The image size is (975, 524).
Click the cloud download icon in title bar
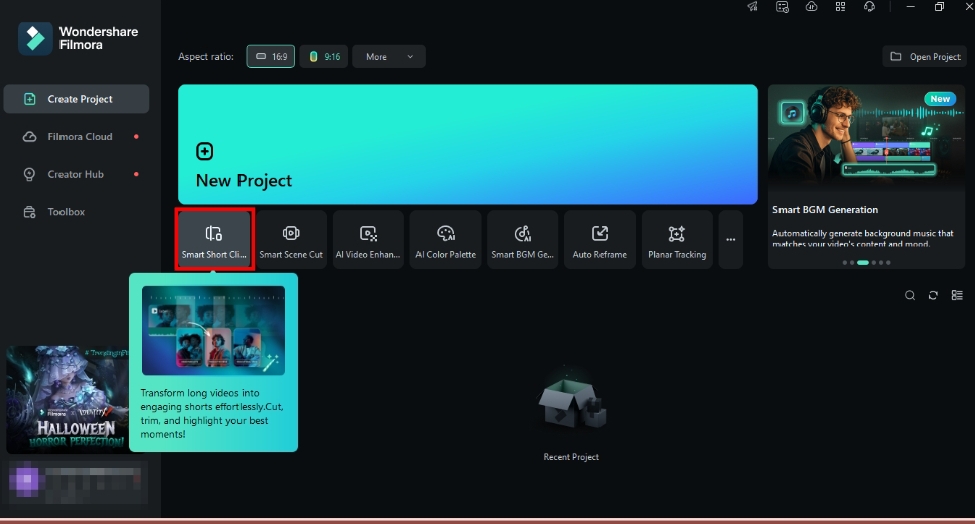811,7
